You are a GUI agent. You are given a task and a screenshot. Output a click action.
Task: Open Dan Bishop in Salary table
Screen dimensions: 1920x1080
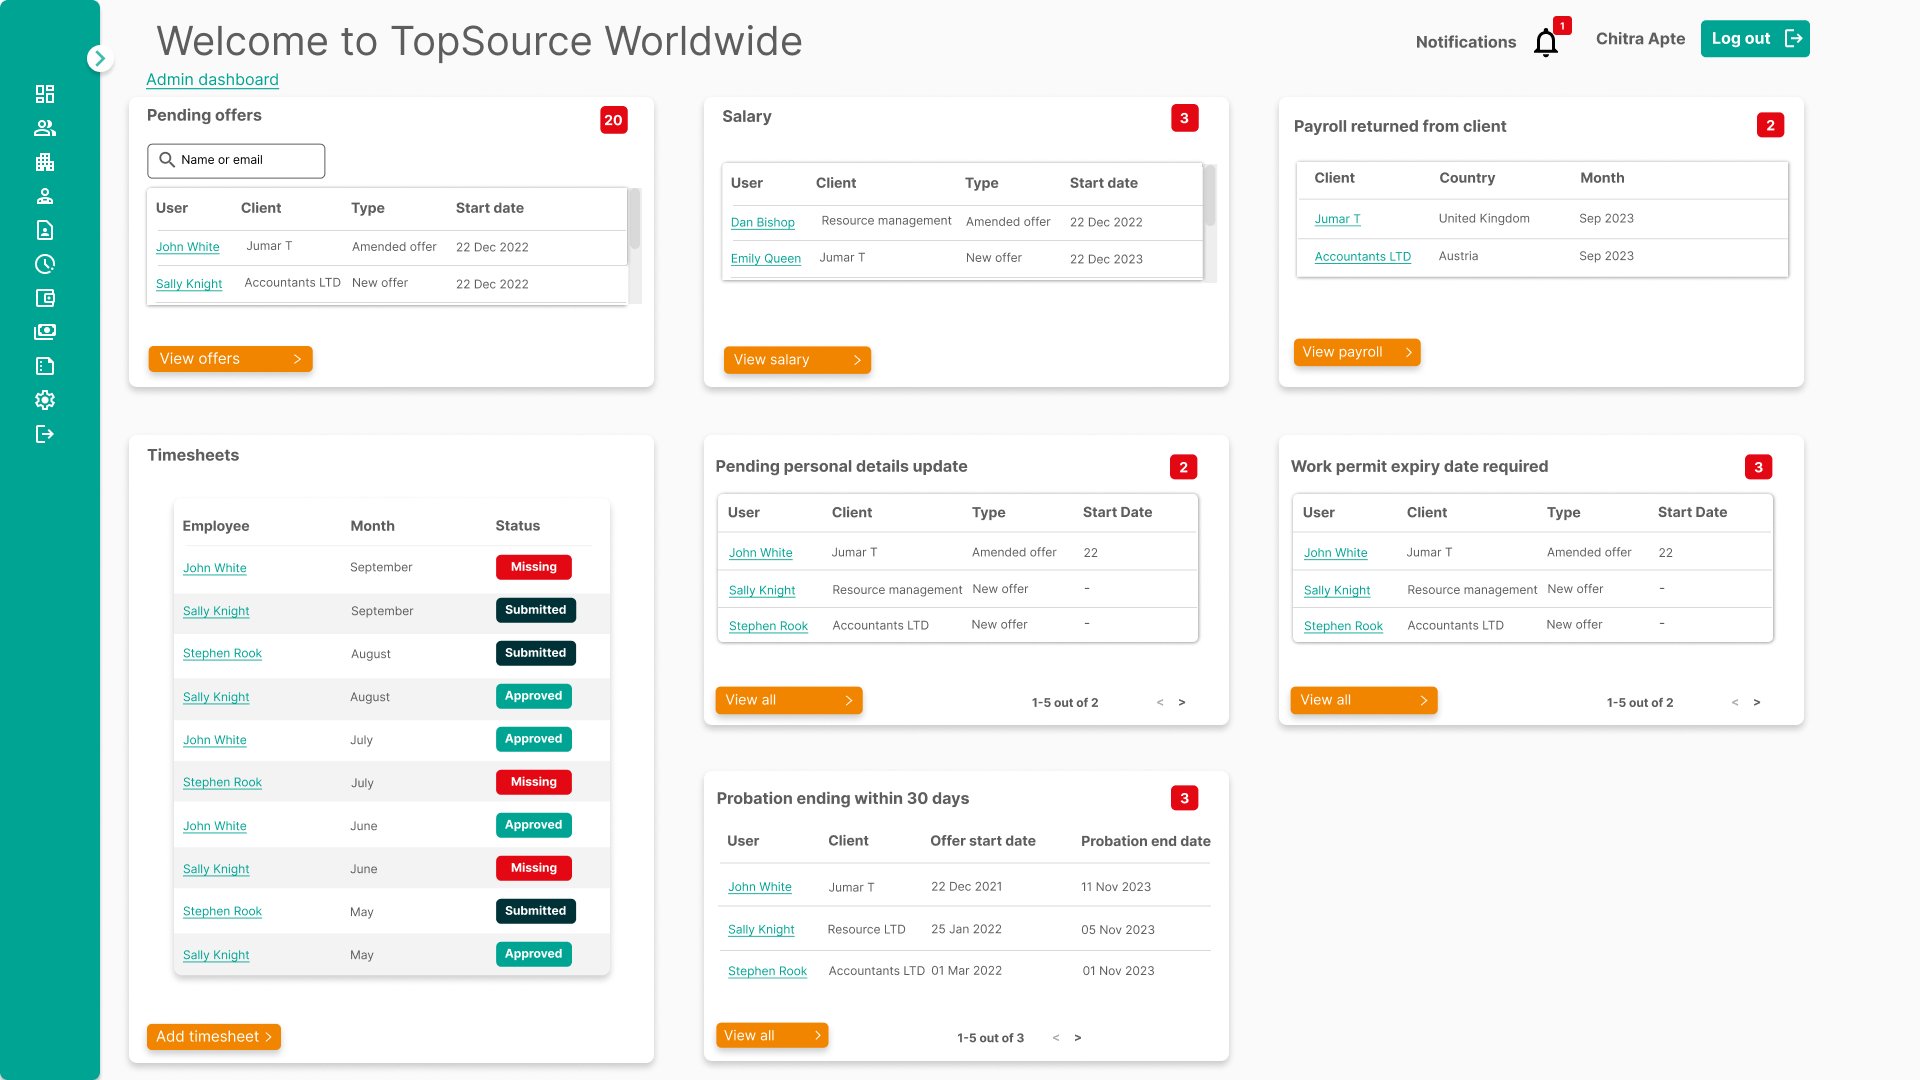(x=762, y=222)
